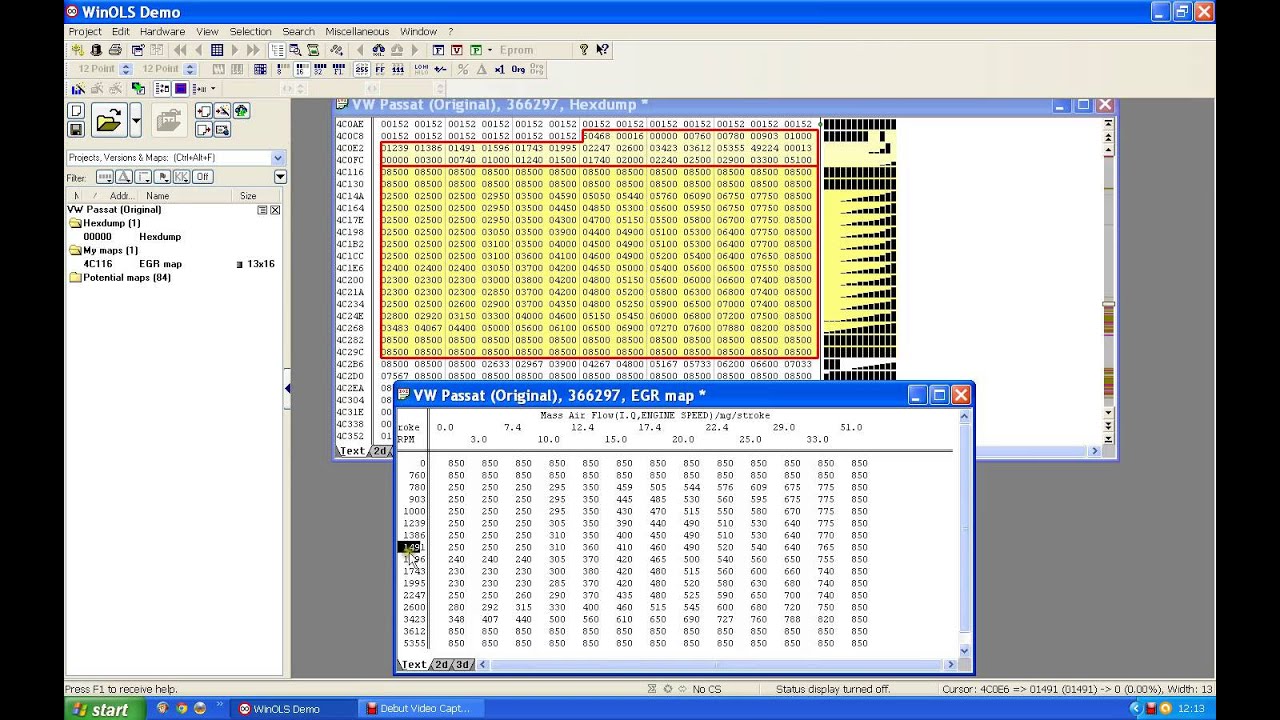This screenshot has width=1280, height=720.
Task: Switch to 32-bit data width
Action: (319, 69)
